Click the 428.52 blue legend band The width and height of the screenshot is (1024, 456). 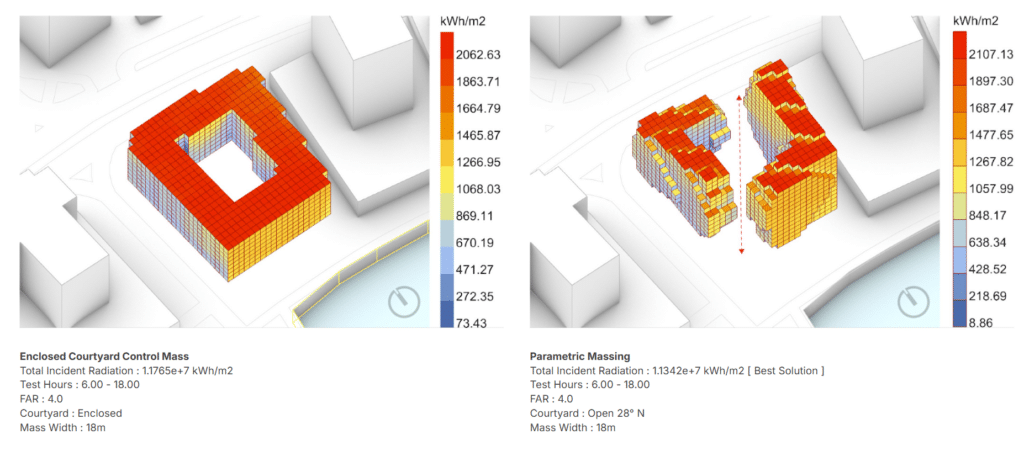point(959,268)
